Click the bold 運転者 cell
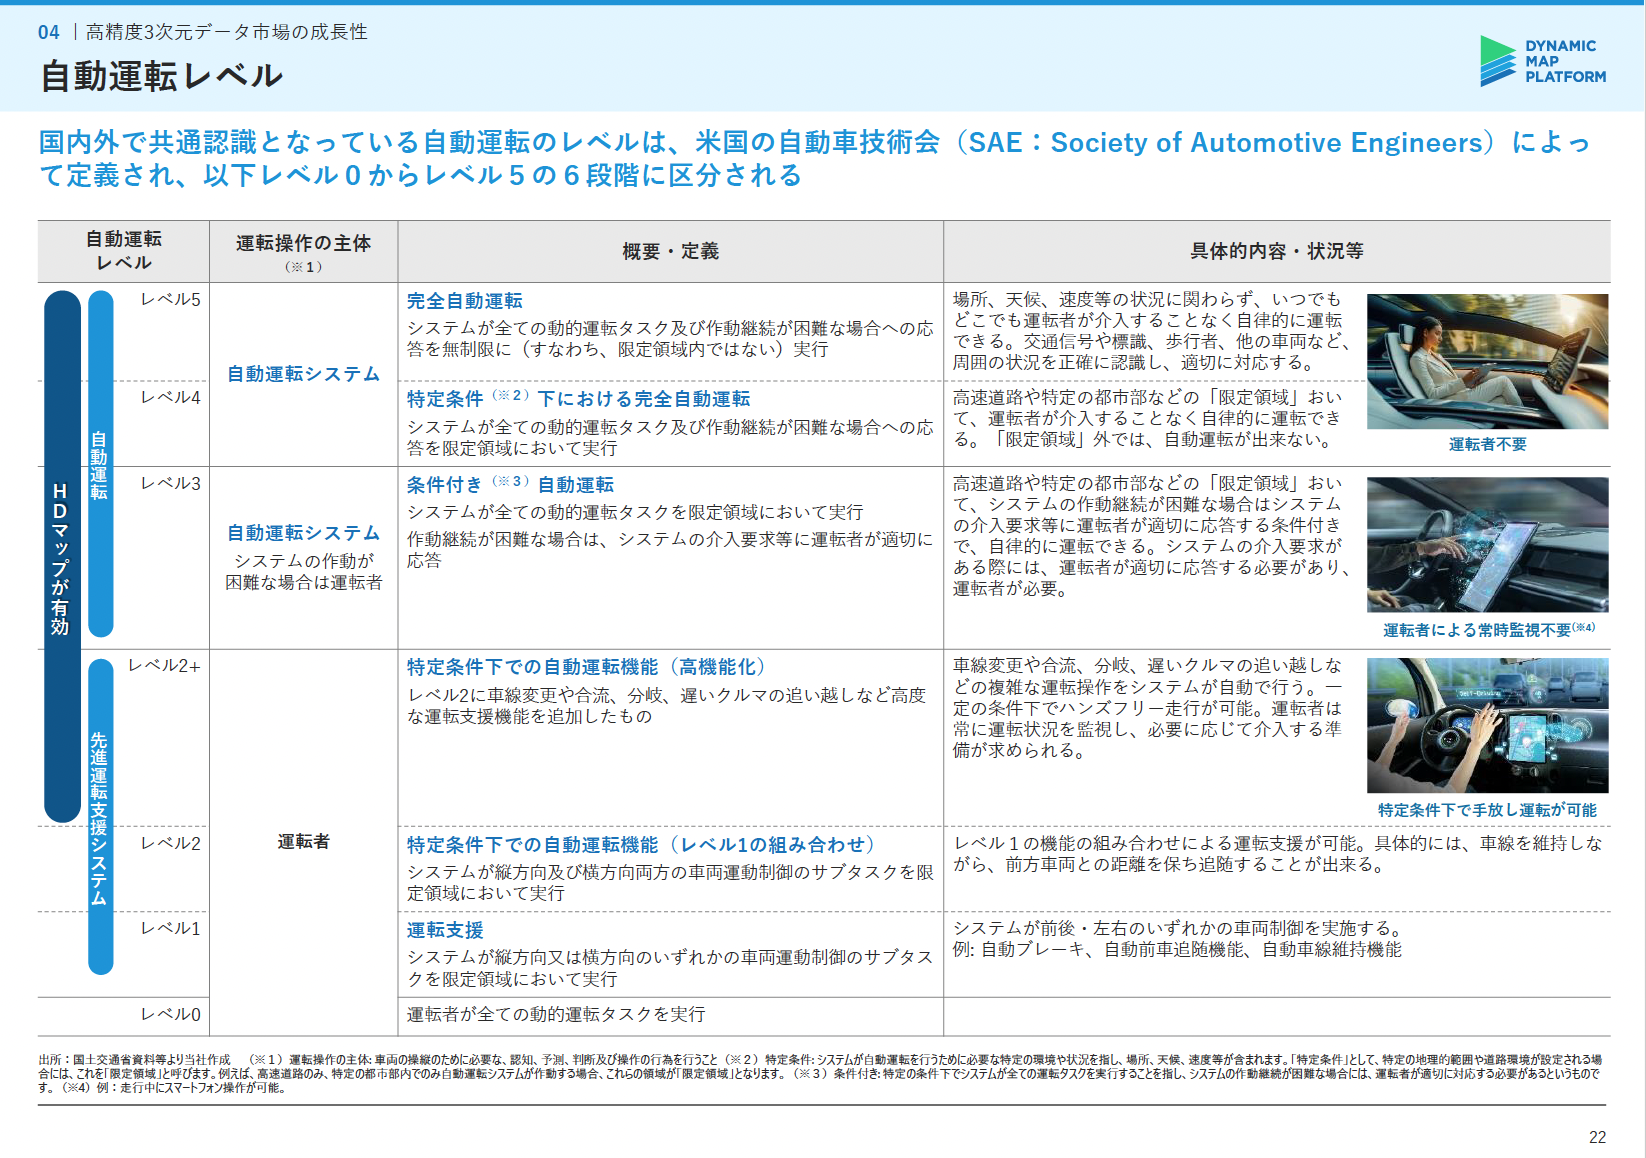 pos(303,842)
